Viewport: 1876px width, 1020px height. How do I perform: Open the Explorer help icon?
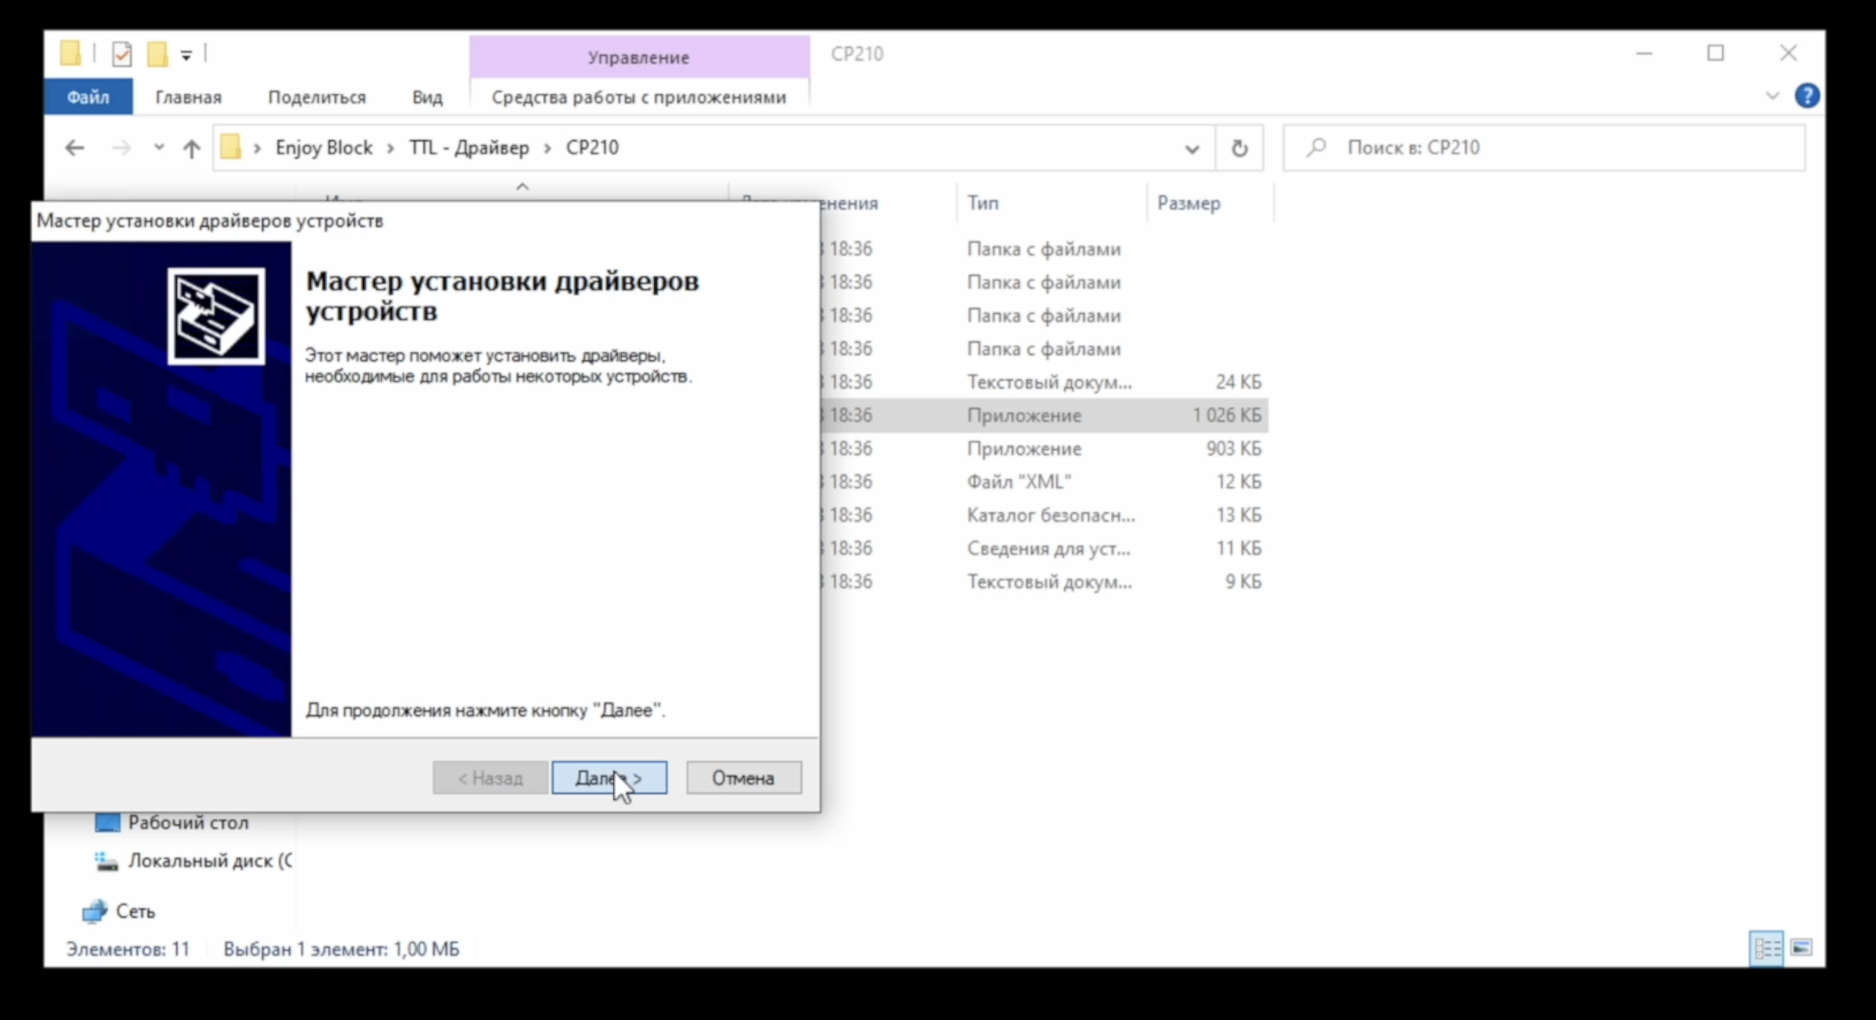[1806, 96]
